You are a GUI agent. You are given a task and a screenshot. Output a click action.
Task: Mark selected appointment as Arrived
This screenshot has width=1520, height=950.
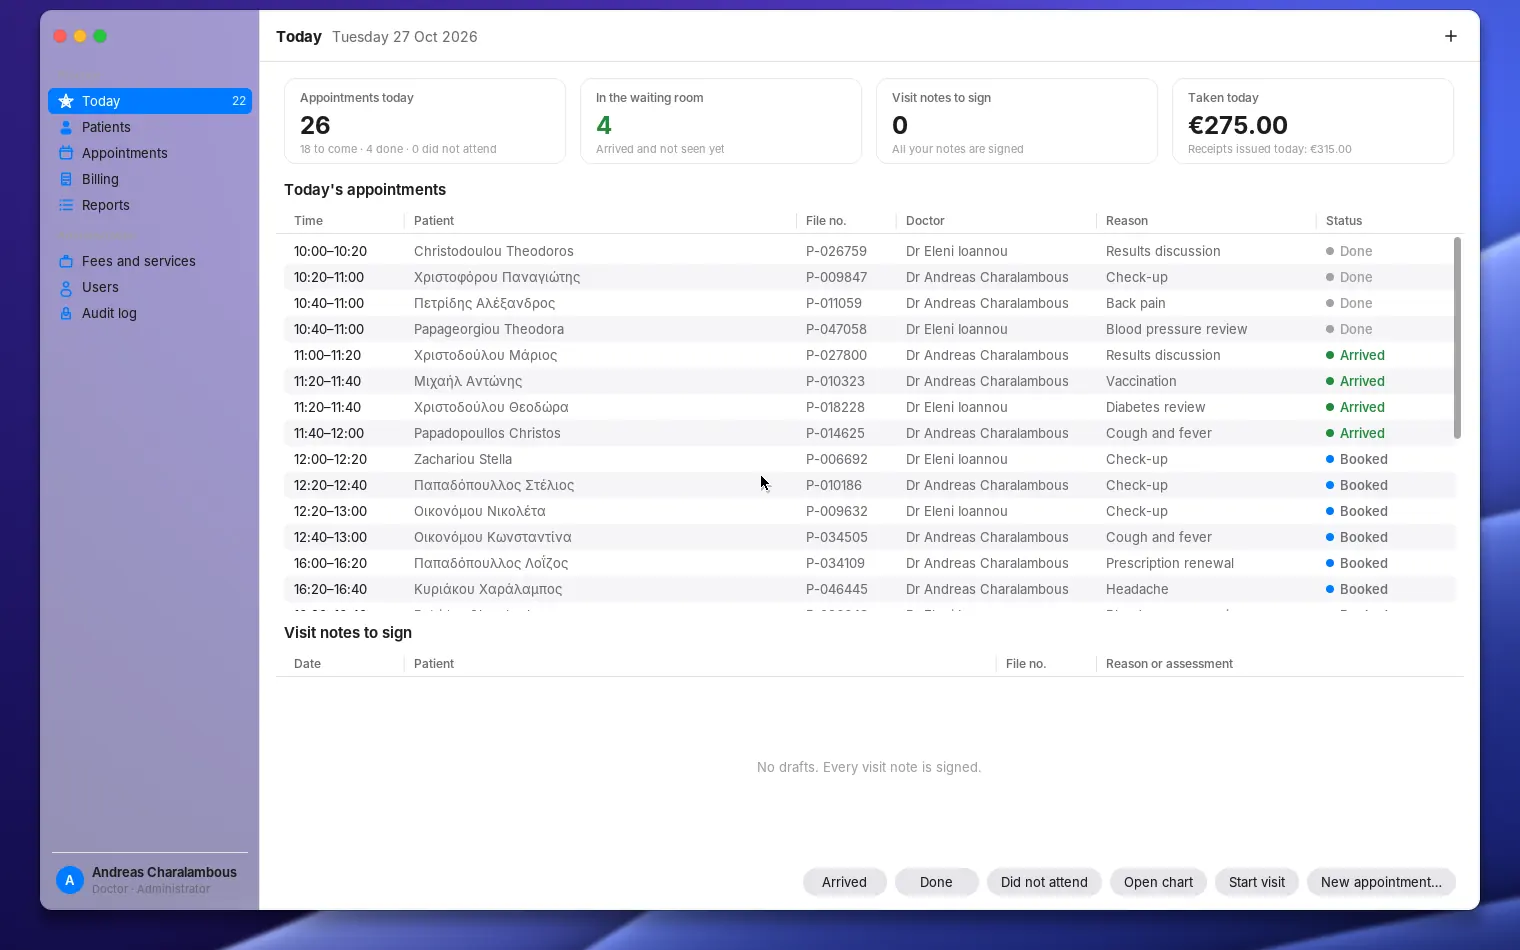click(x=844, y=882)
